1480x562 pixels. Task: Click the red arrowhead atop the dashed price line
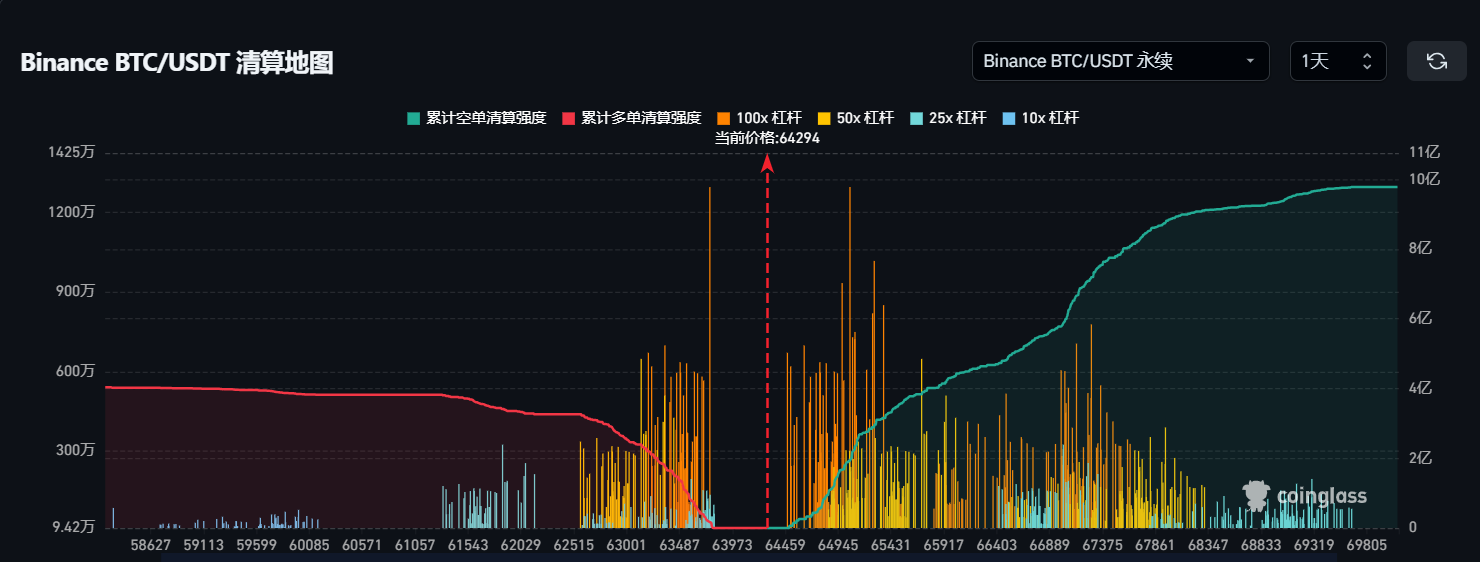pos(767,163)
